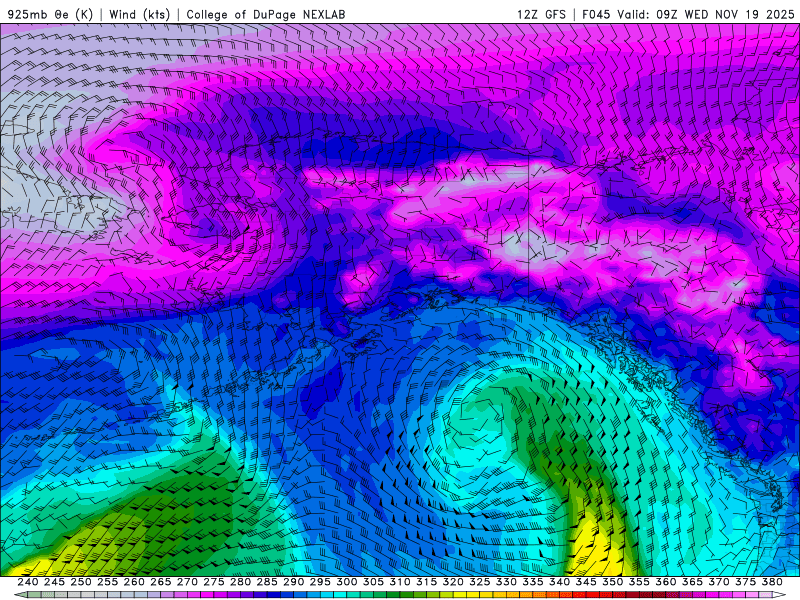
Task: Click the "Wind (kts)" header label
Action: click(140, 14)
